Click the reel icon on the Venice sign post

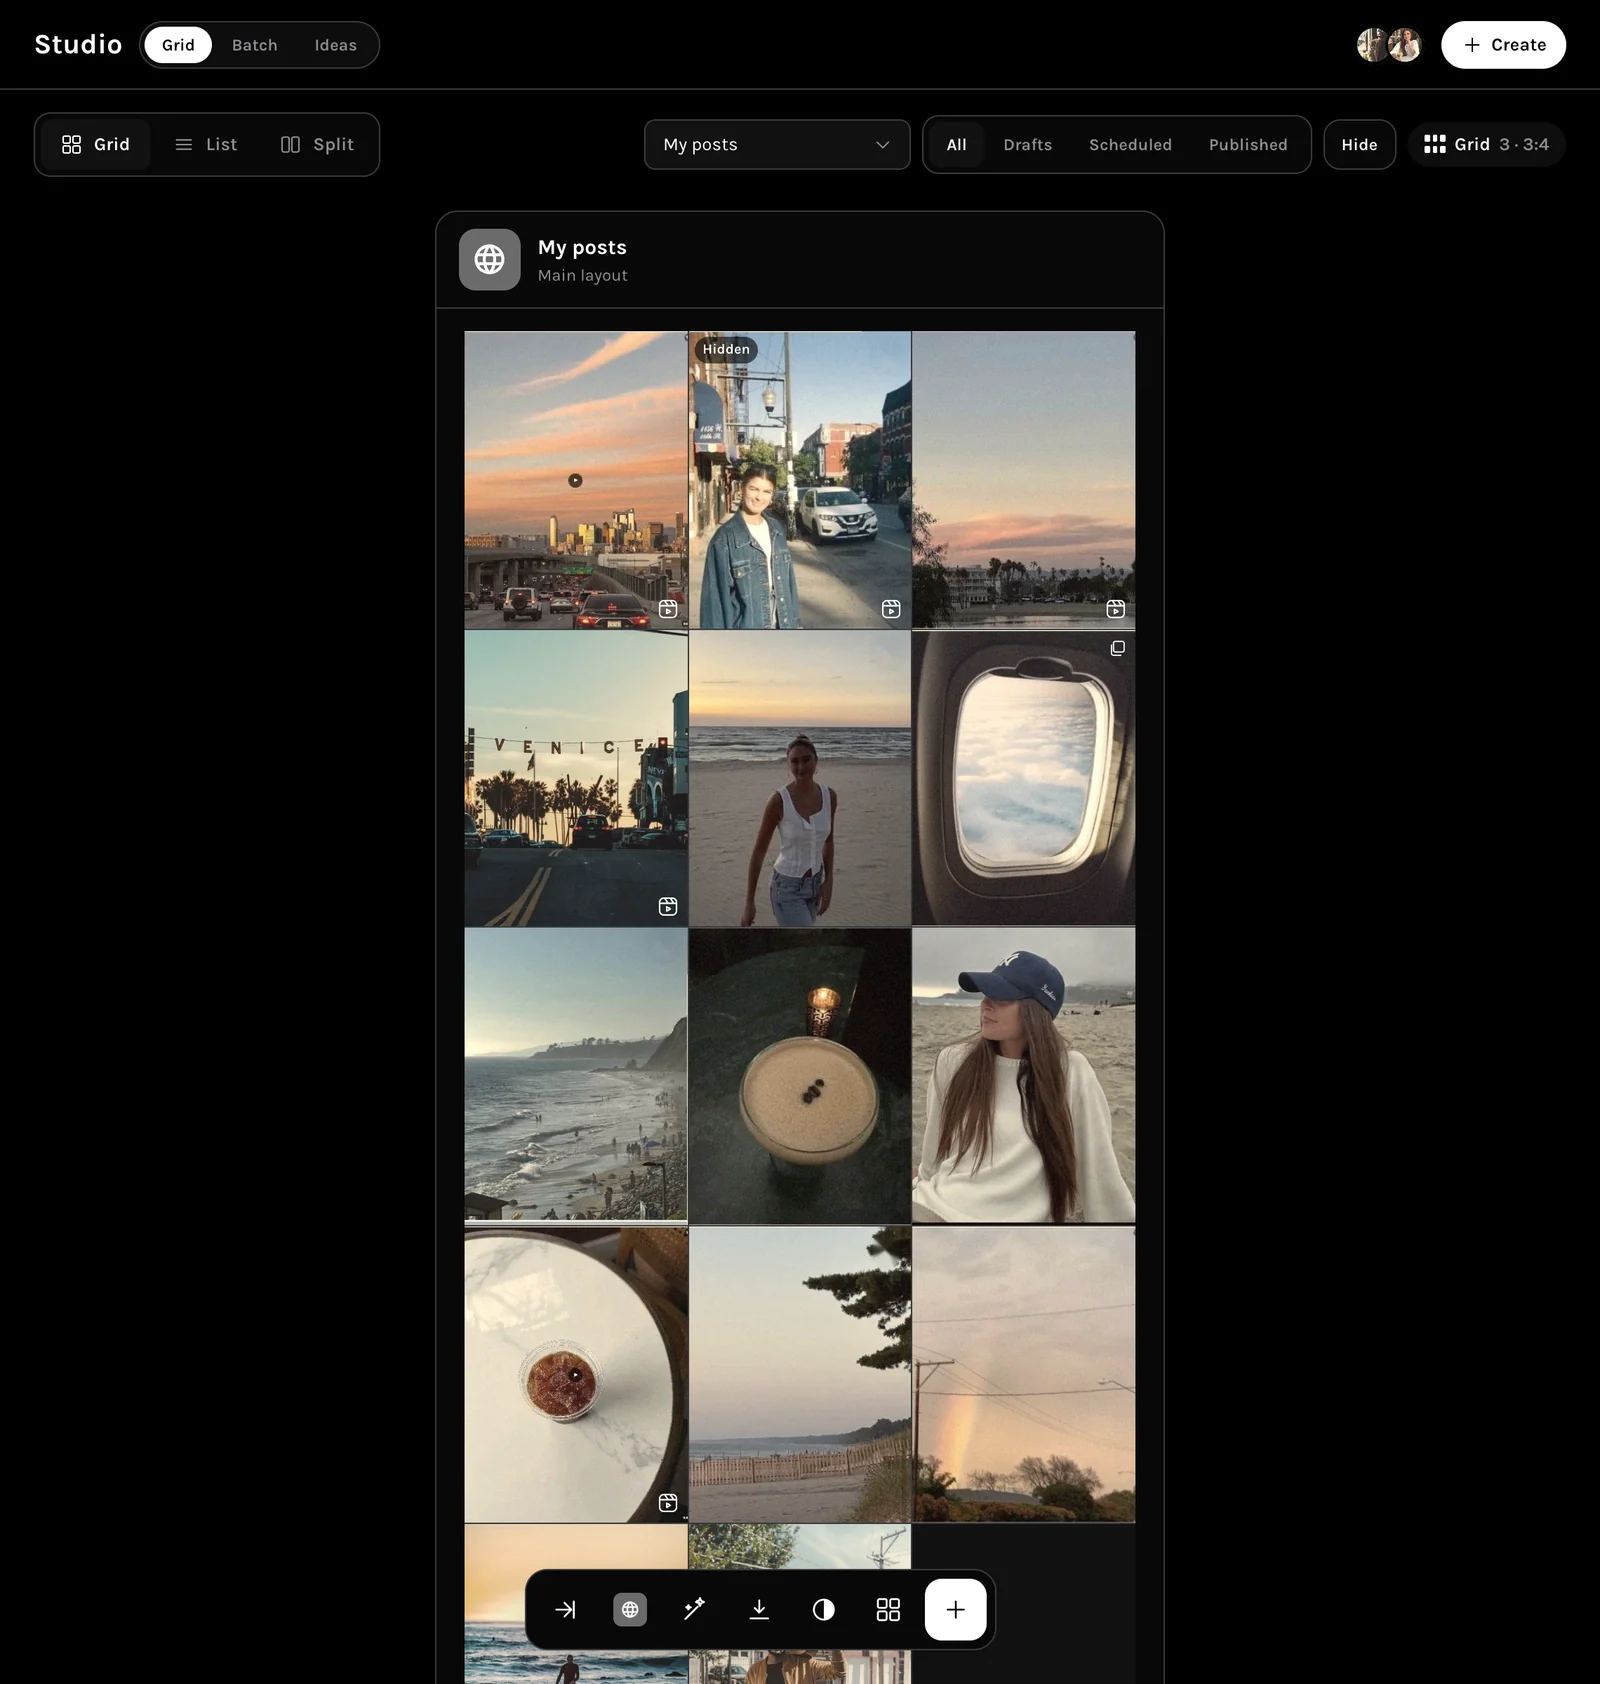coord(668,906)
